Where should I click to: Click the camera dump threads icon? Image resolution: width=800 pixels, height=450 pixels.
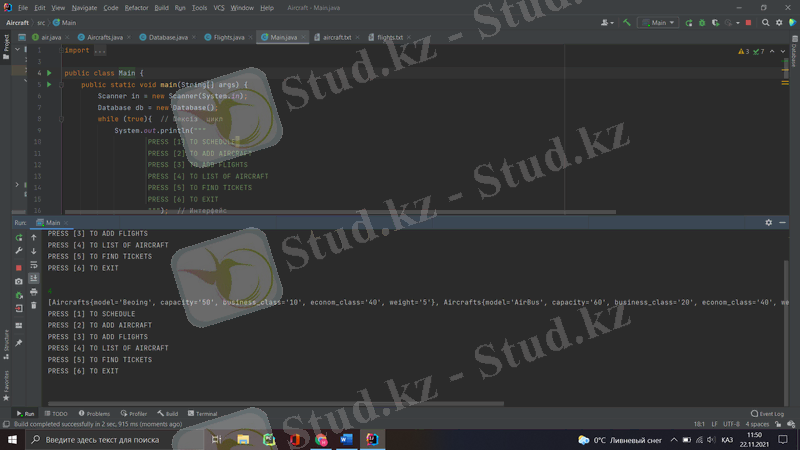(x=19, y=282)
